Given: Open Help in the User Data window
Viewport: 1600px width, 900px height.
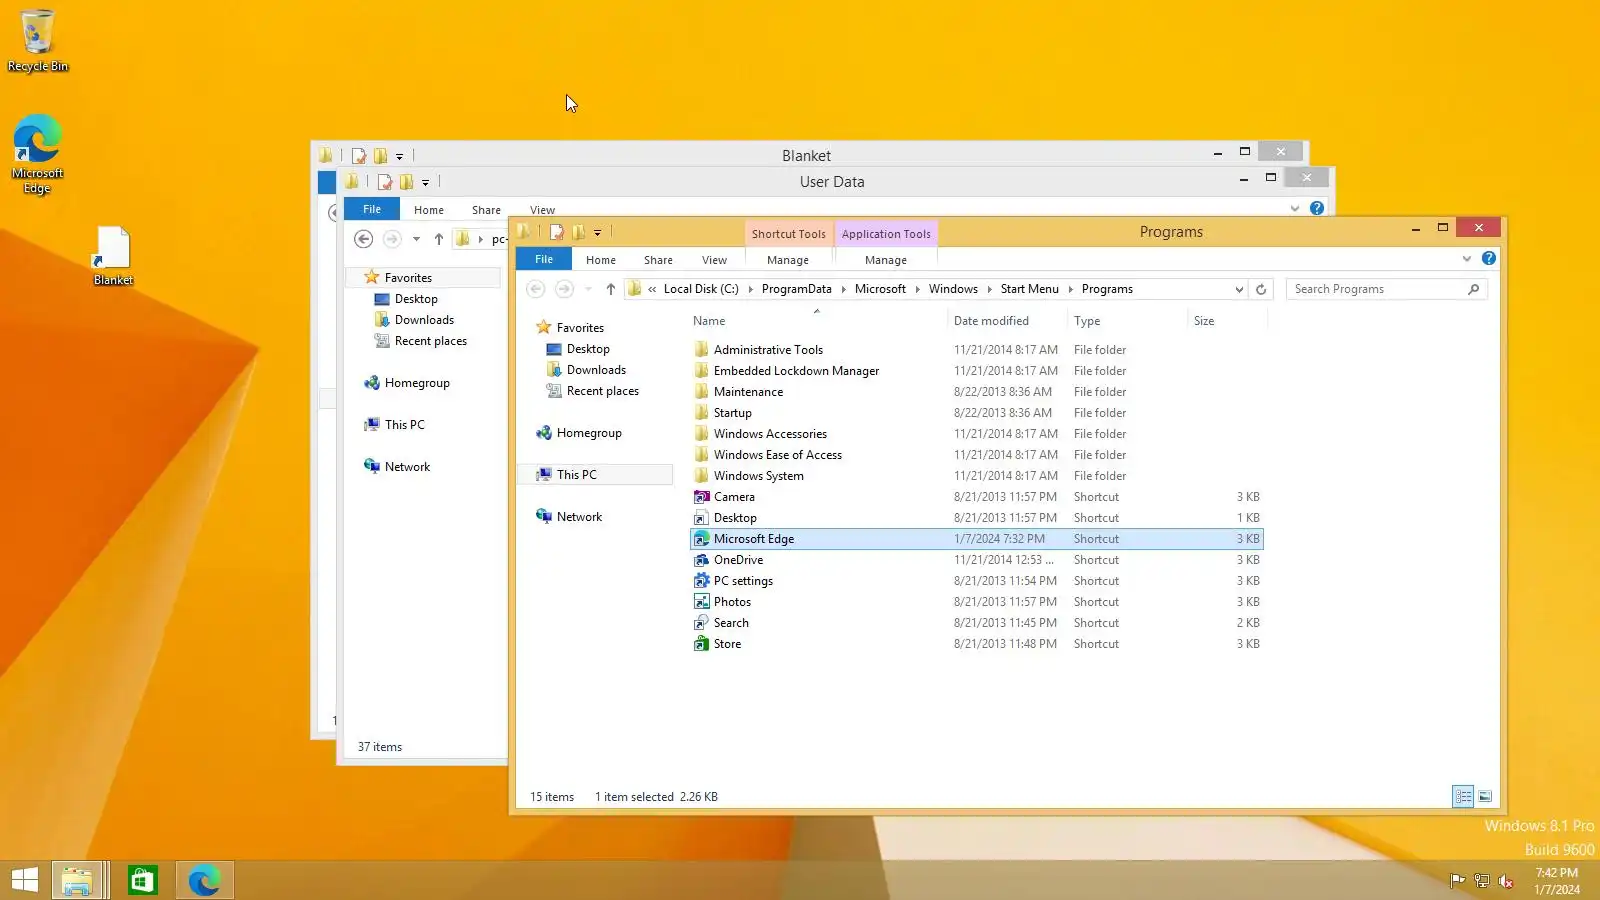Looking at the screenshot, I should coord(1317,208).
